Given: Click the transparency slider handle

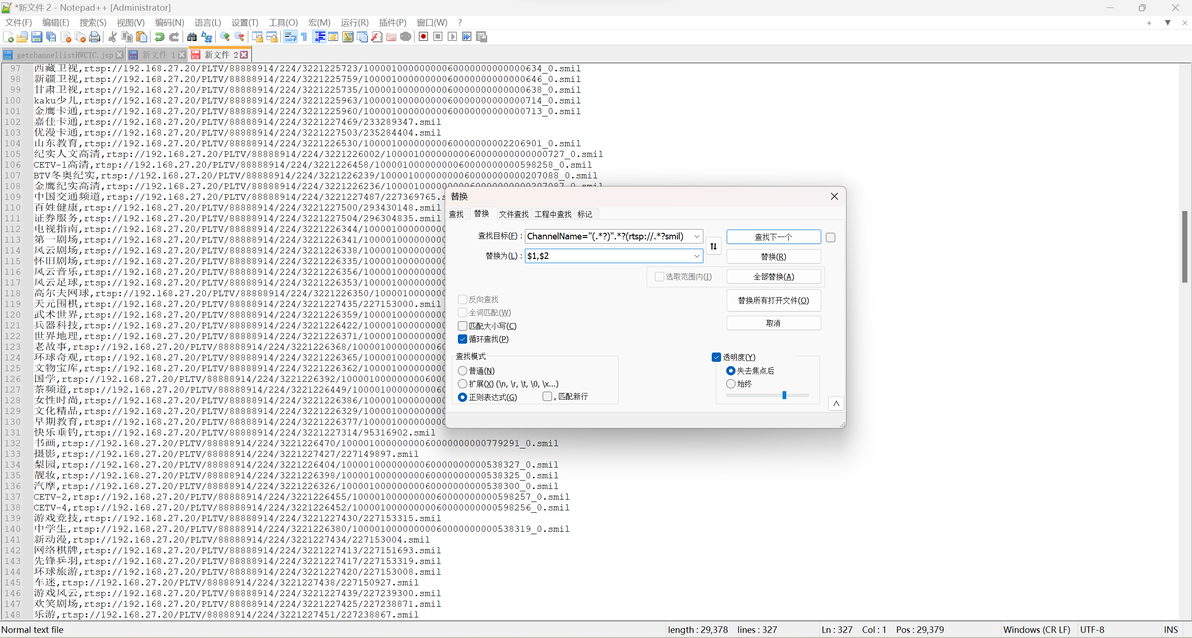Looking at the screenshot, I should [x=784, y=395].
